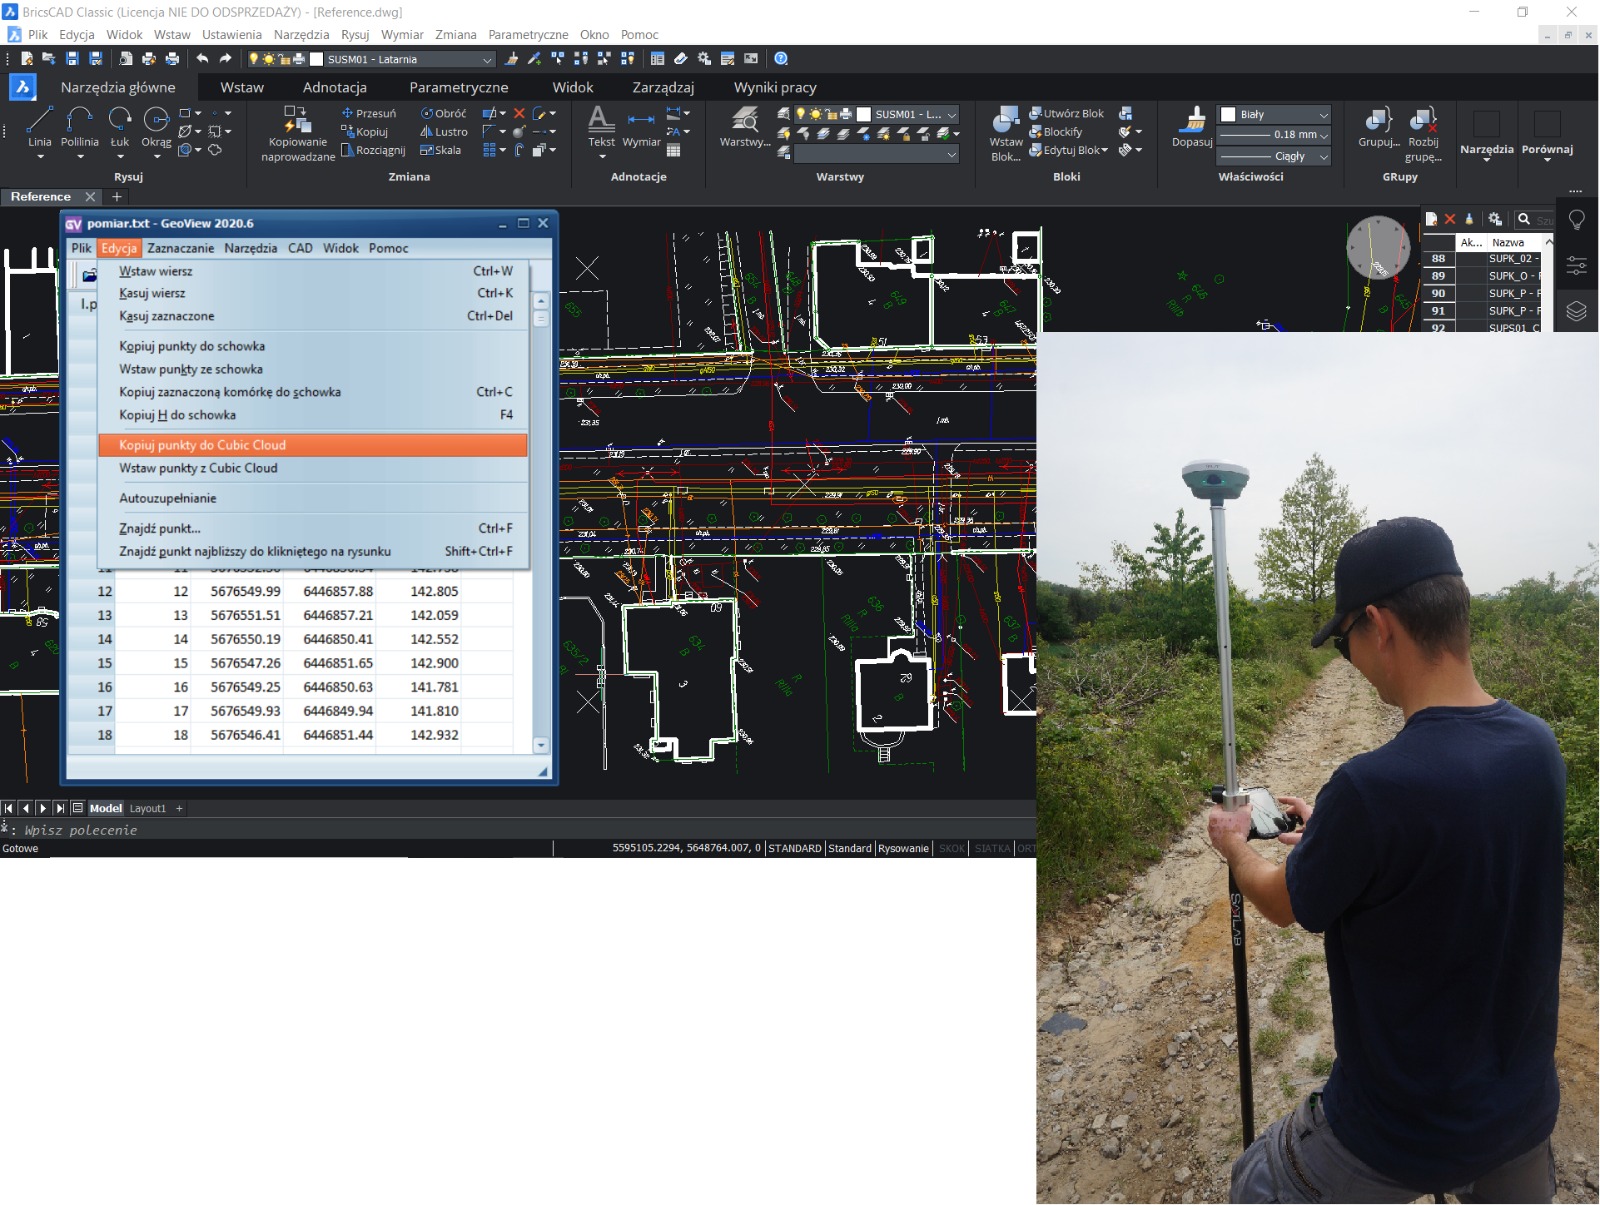Switch to the Wstaw ribbon tab

(242, 87)
